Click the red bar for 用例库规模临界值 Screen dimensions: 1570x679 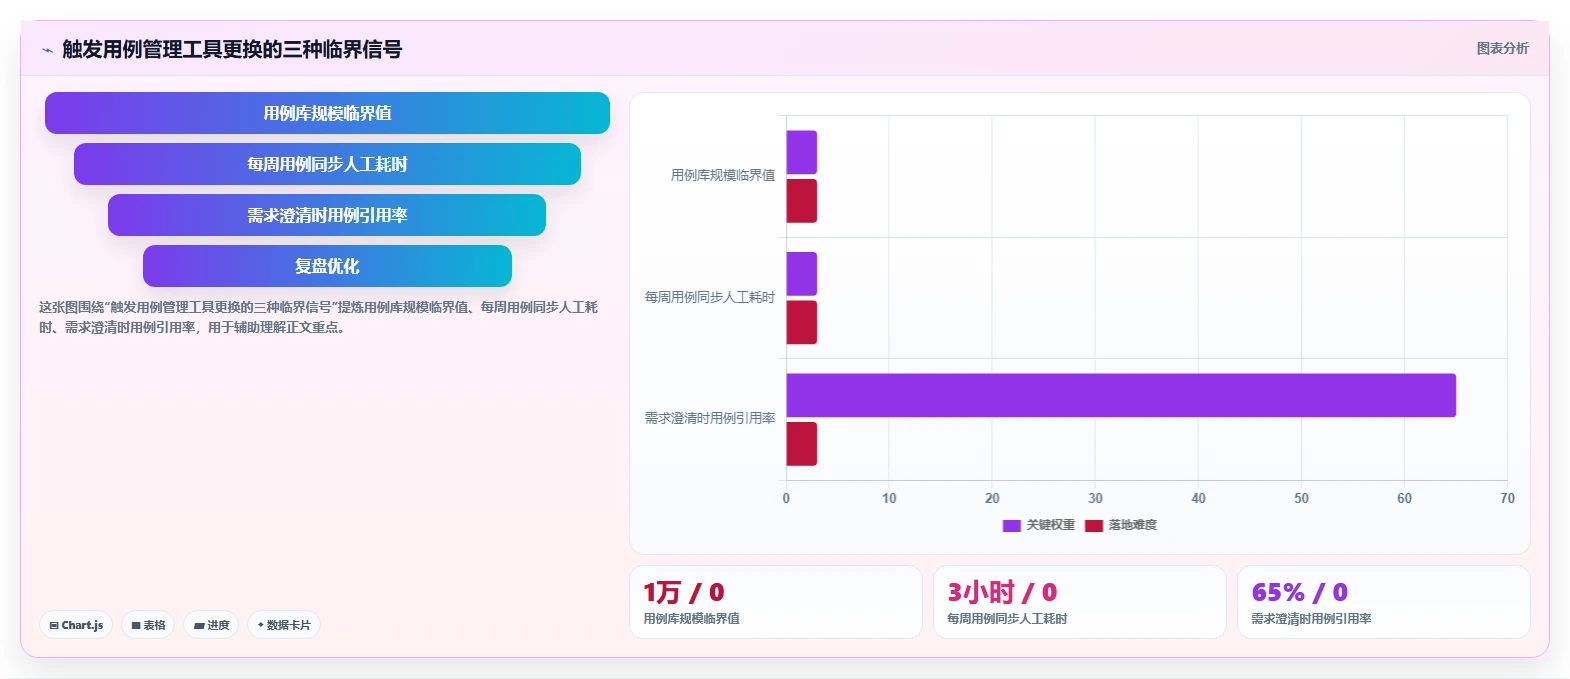[x=801, y=201]
